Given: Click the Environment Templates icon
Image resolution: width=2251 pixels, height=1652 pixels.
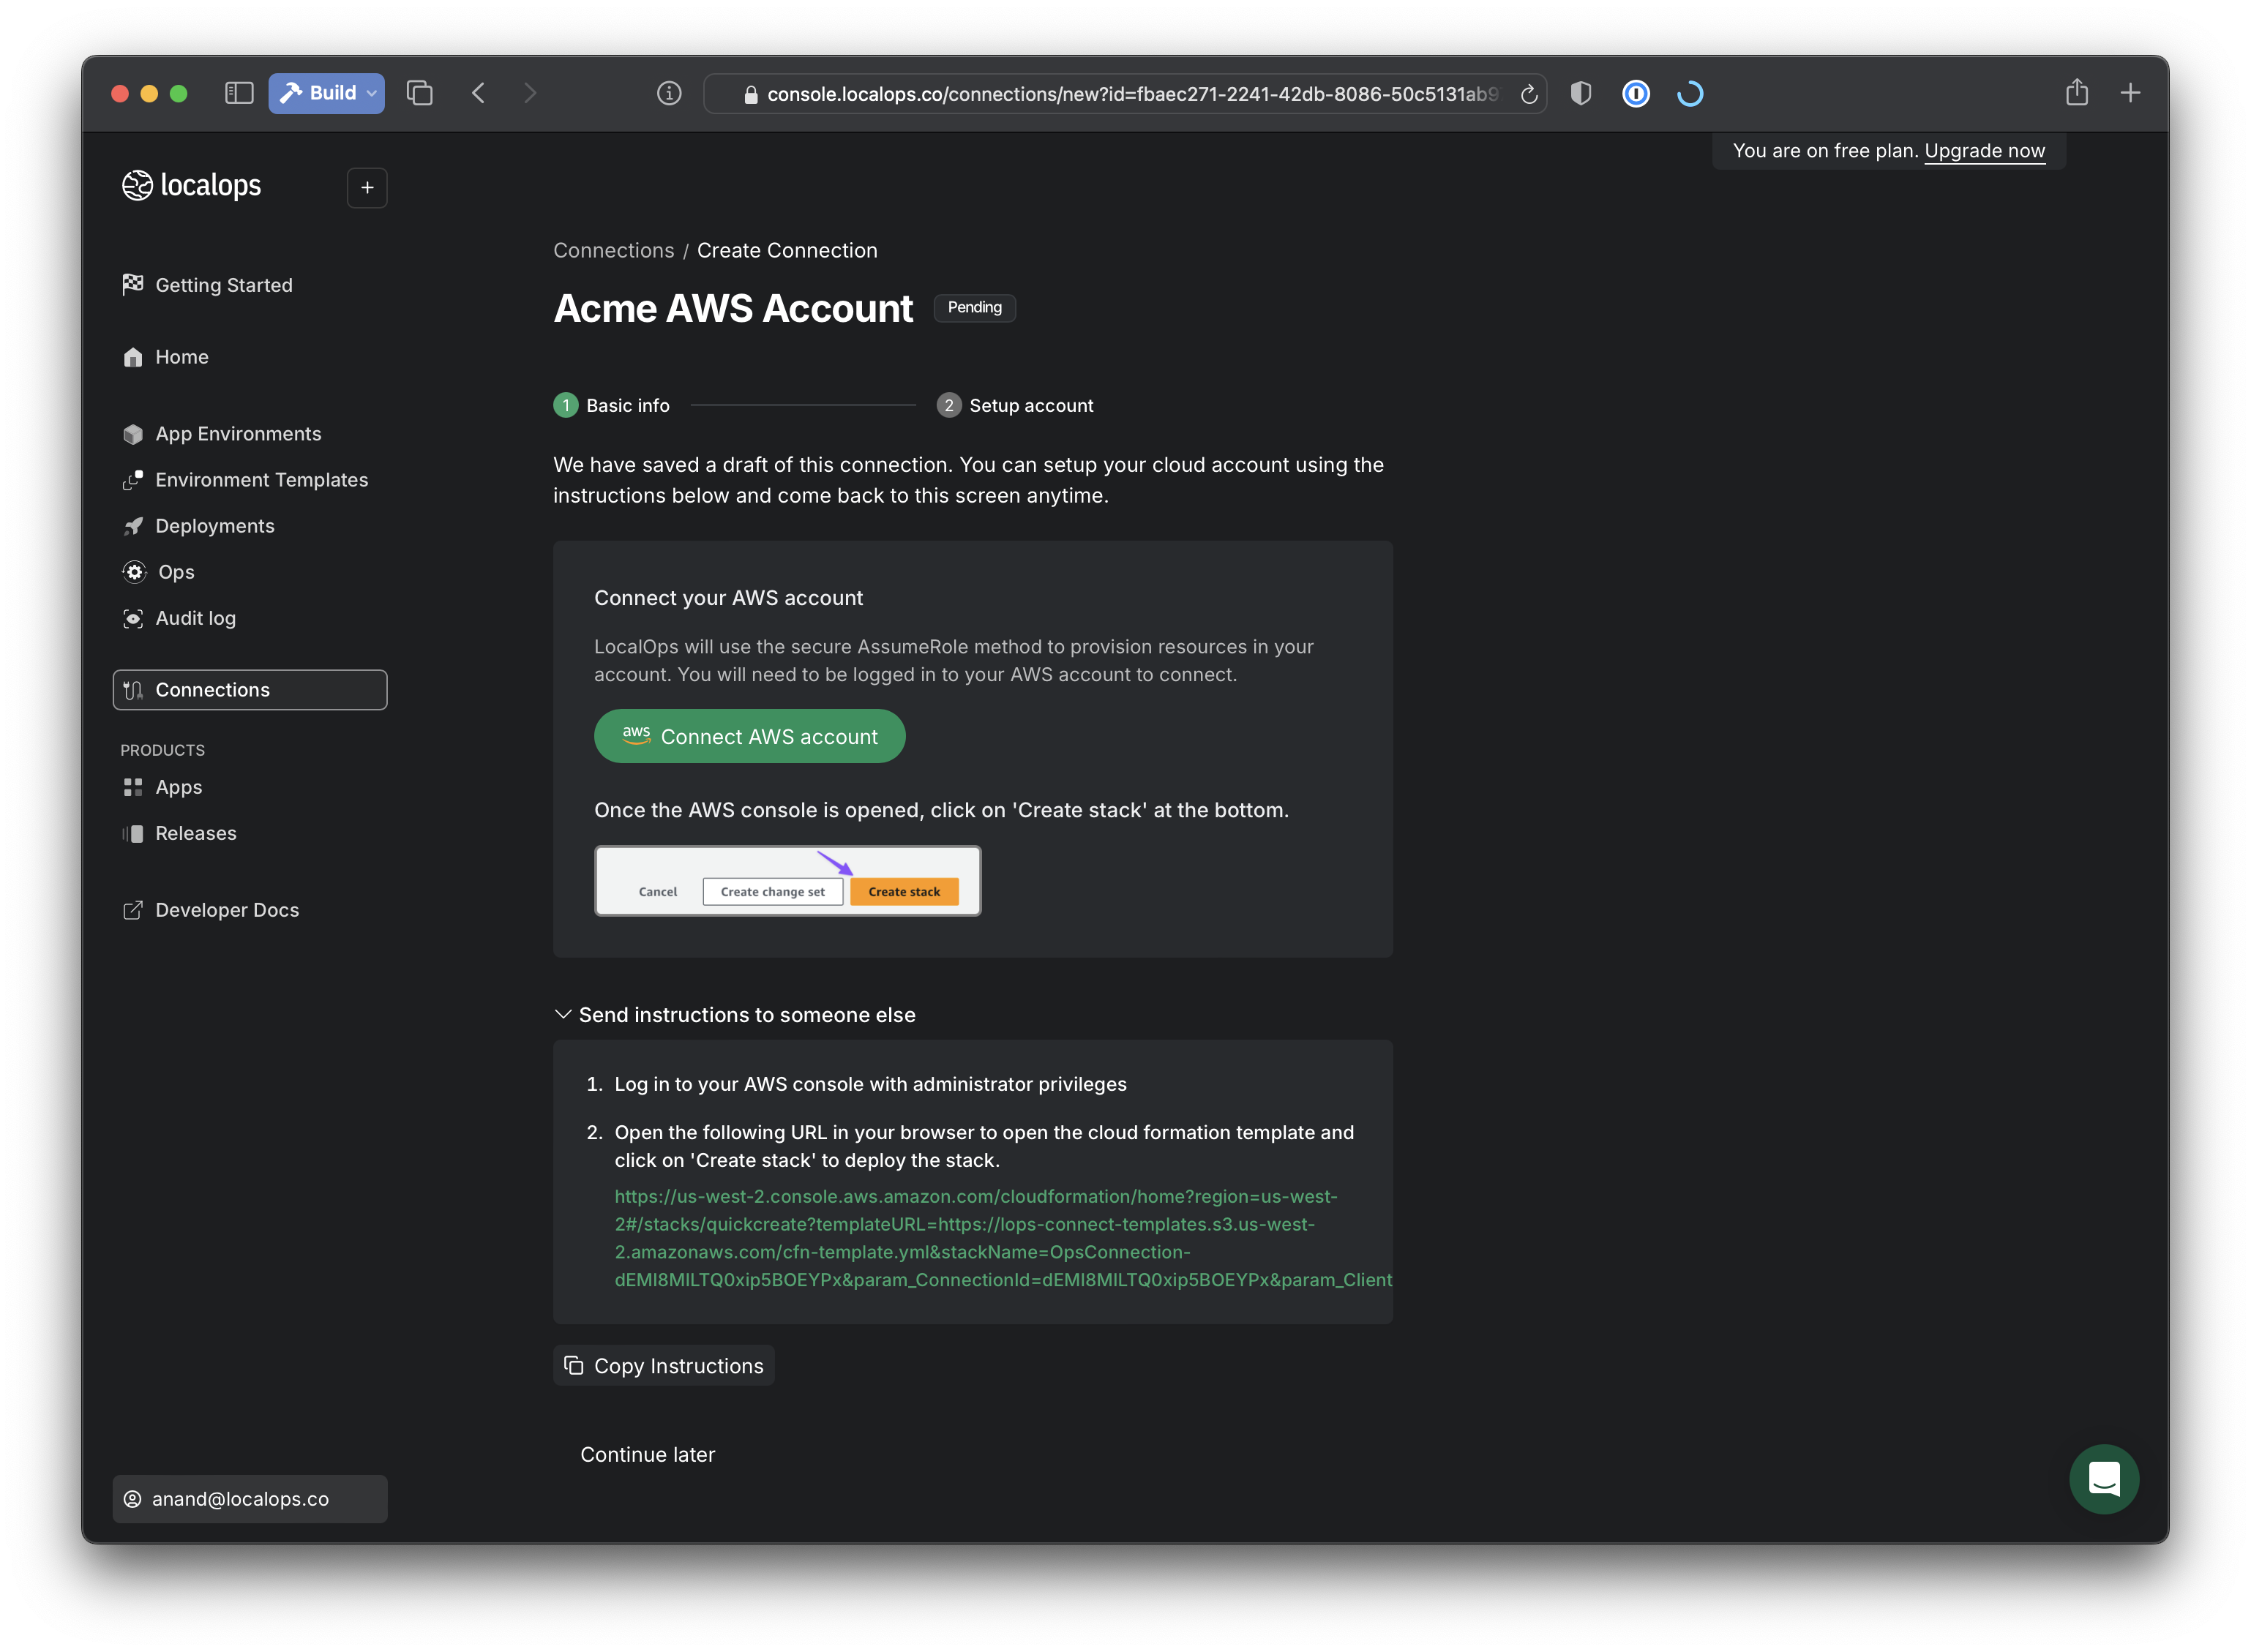Looking at the screenshot, I should [x=133, y=480].
